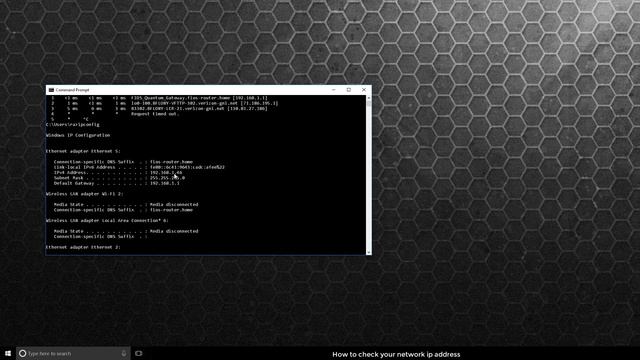Click 'Wireless LAN adapter Local Area Connection* 6:' heading
Viewport: 640px width, 360px height.
coord(107,220)
